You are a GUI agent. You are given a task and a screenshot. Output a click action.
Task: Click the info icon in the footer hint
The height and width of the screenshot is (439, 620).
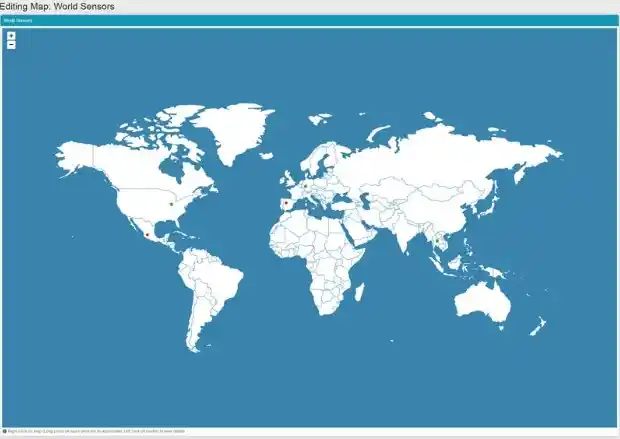tap(4, 431)
